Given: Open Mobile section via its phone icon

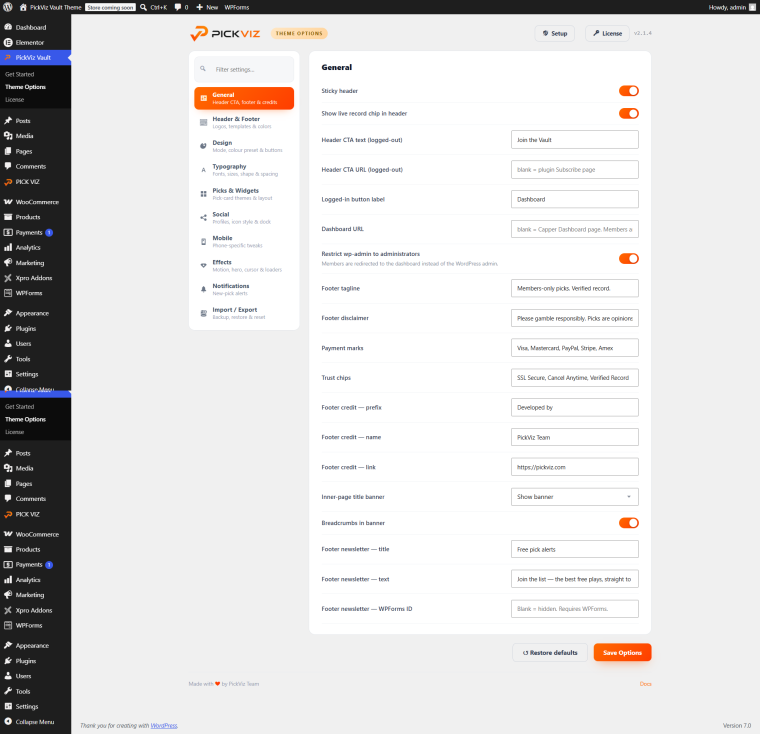Looking at the screenshot, I should coord(204,241).
